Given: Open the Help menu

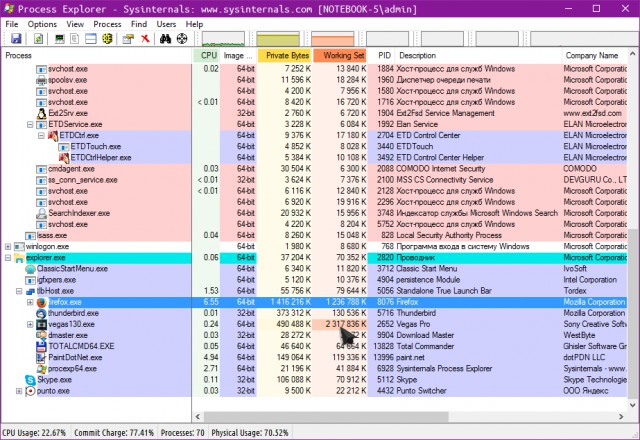Looking at the screenshot, I should pos(194,24).
